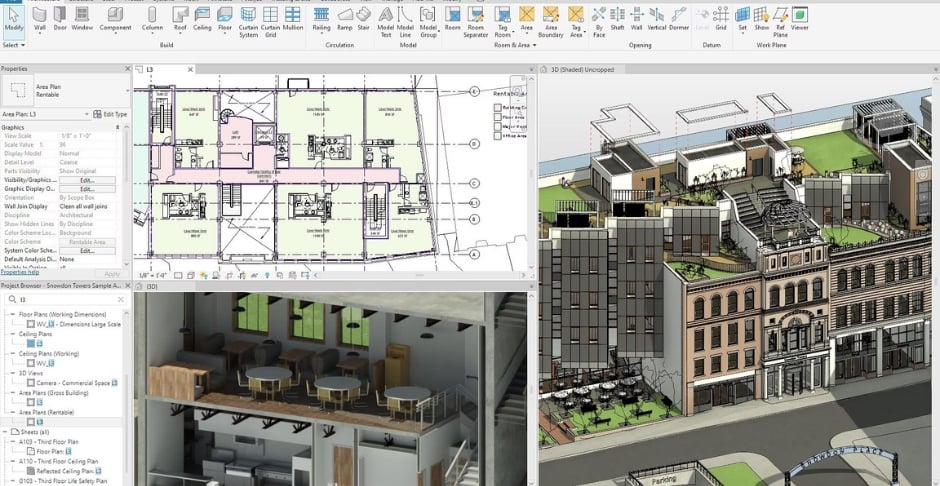Select the By Face opening tool
The width and height of the screenshot is (940, 486).
[598, 23]
